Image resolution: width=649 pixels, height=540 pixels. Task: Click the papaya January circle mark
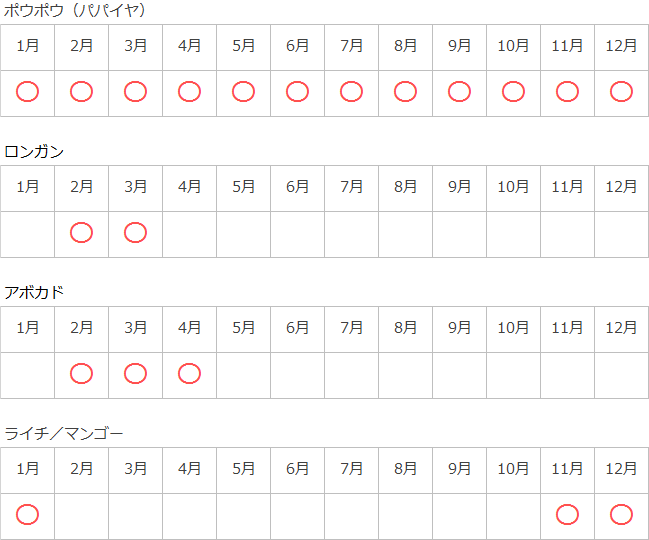tap(28, 92)
